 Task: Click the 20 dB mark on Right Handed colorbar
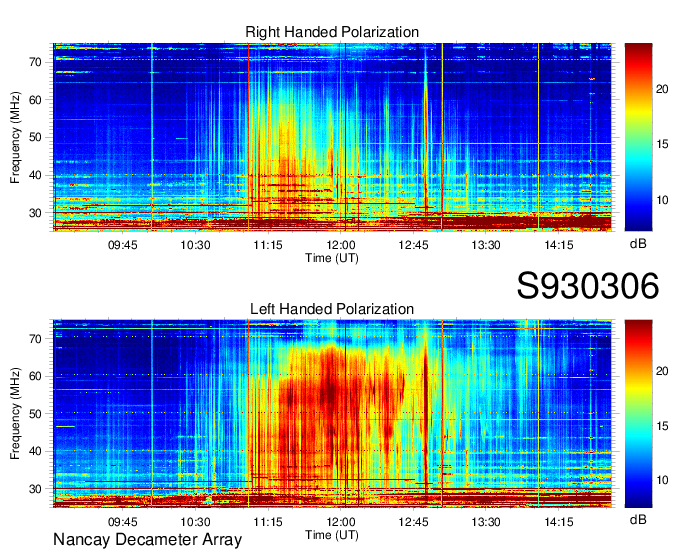tap(662, 89)
